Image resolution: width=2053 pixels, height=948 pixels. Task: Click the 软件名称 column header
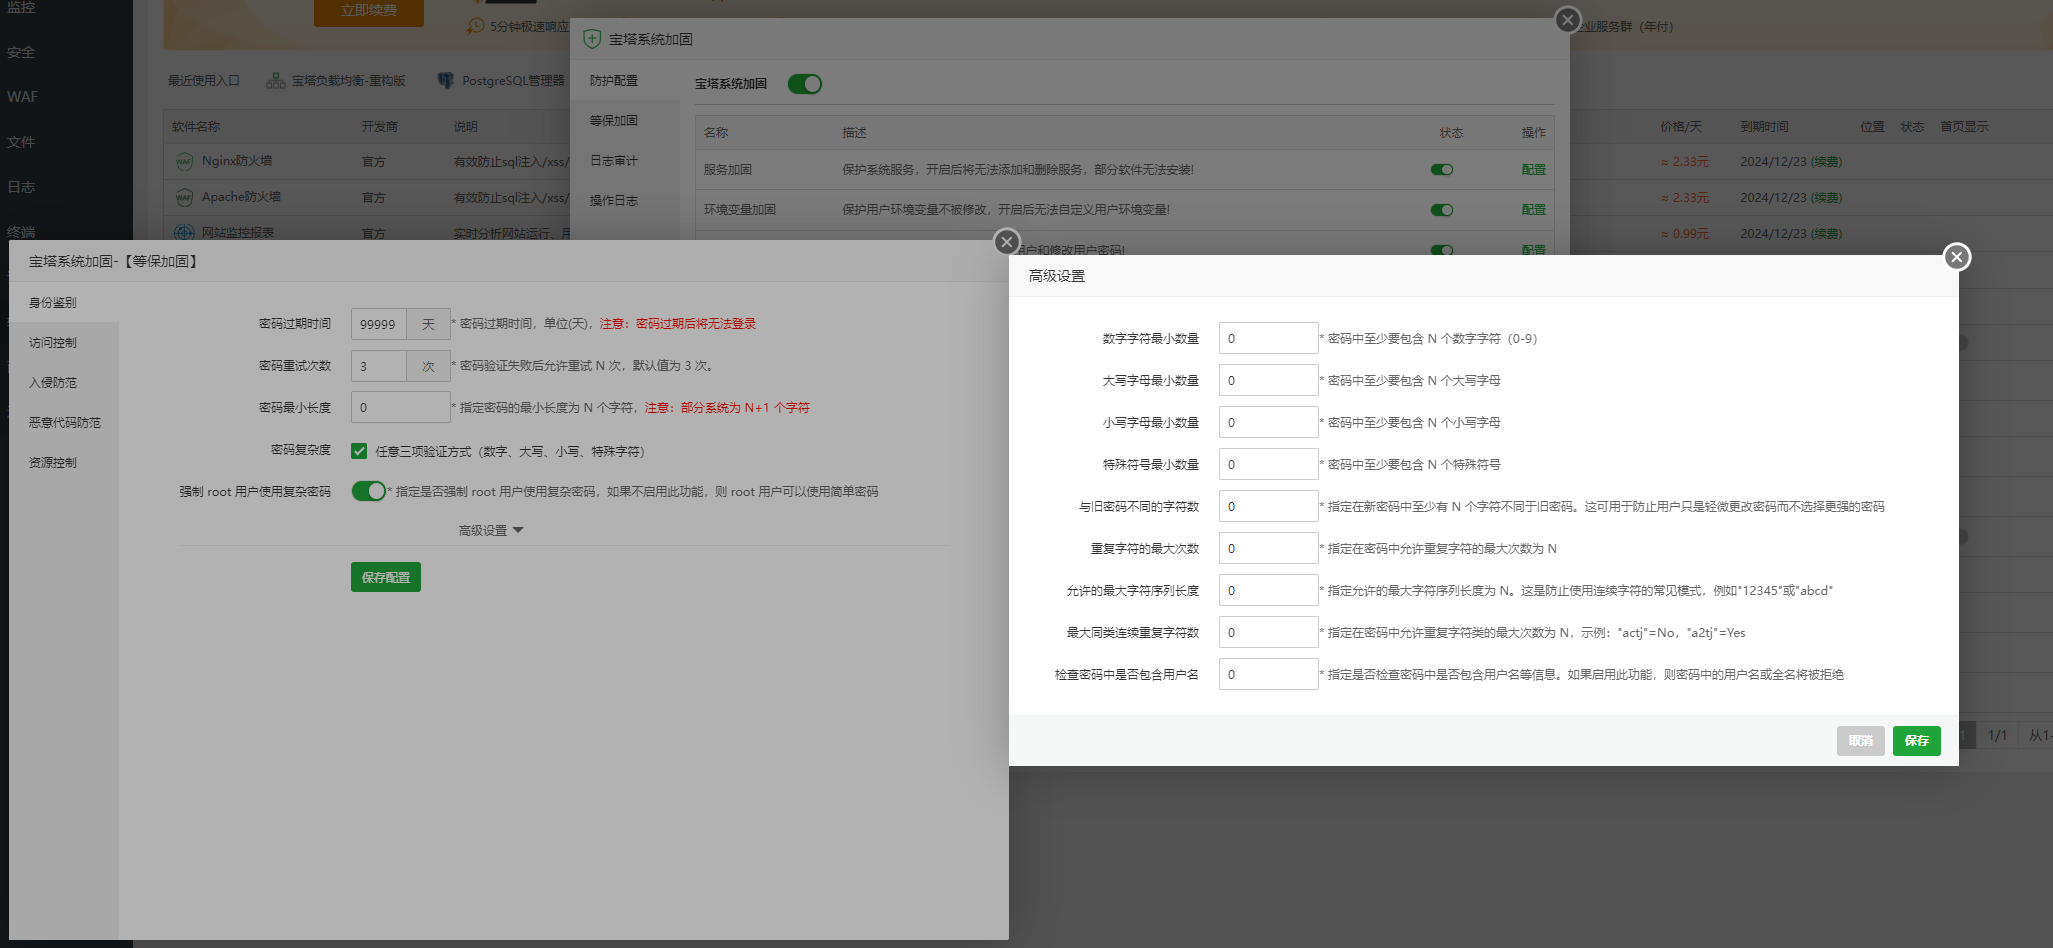pyautogui.click(x=196, y=127)
